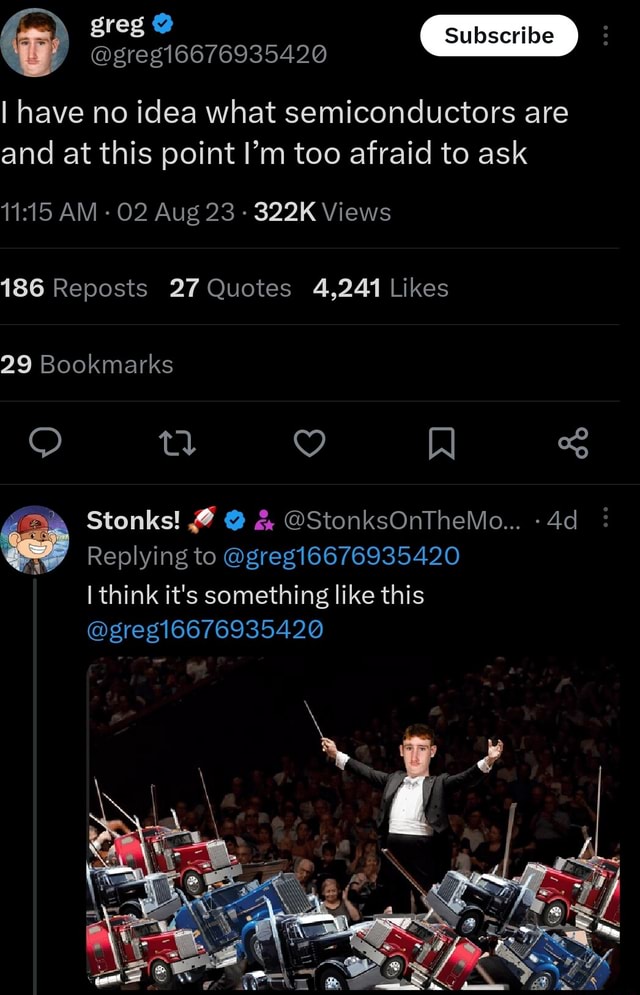Open the conductor and trucks image
The height and width of the screenshot is (995, 640).
[353, 822]
